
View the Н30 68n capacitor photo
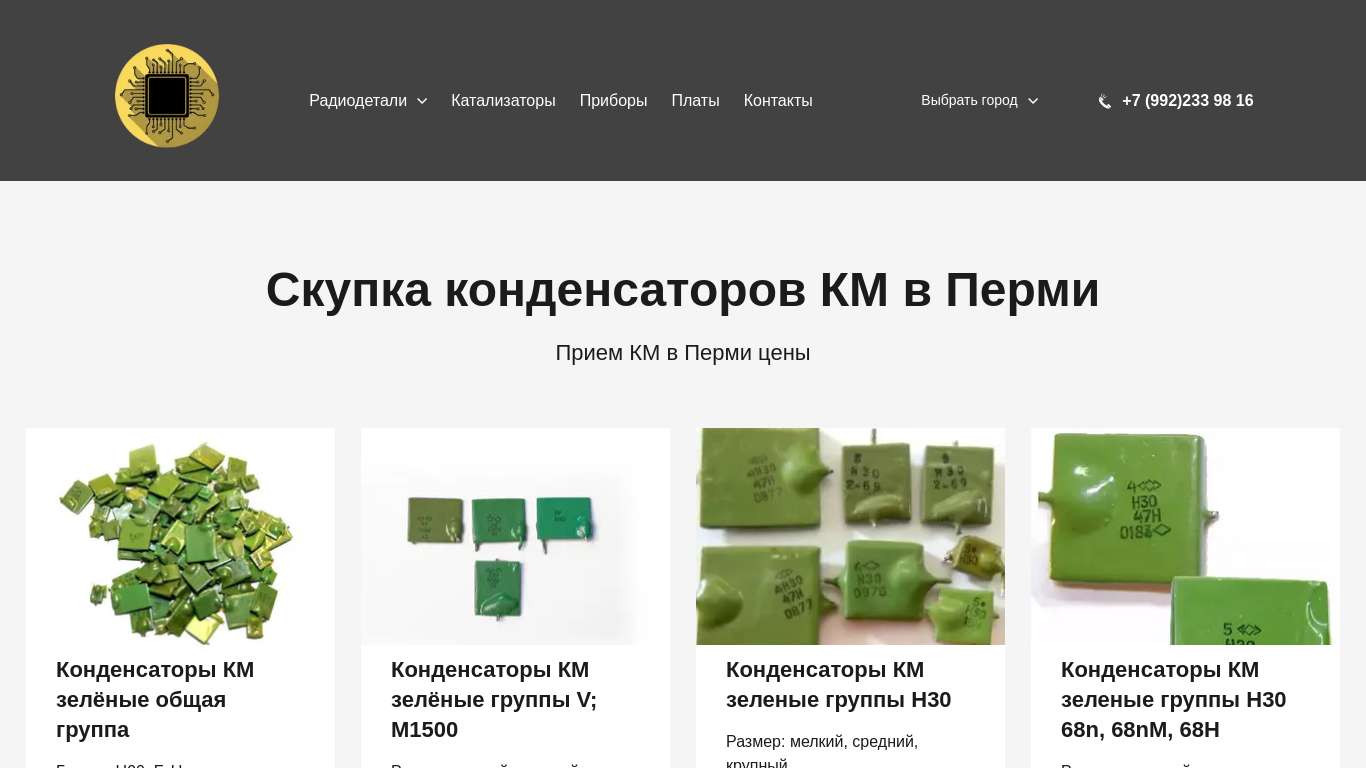pos(1185,537)
